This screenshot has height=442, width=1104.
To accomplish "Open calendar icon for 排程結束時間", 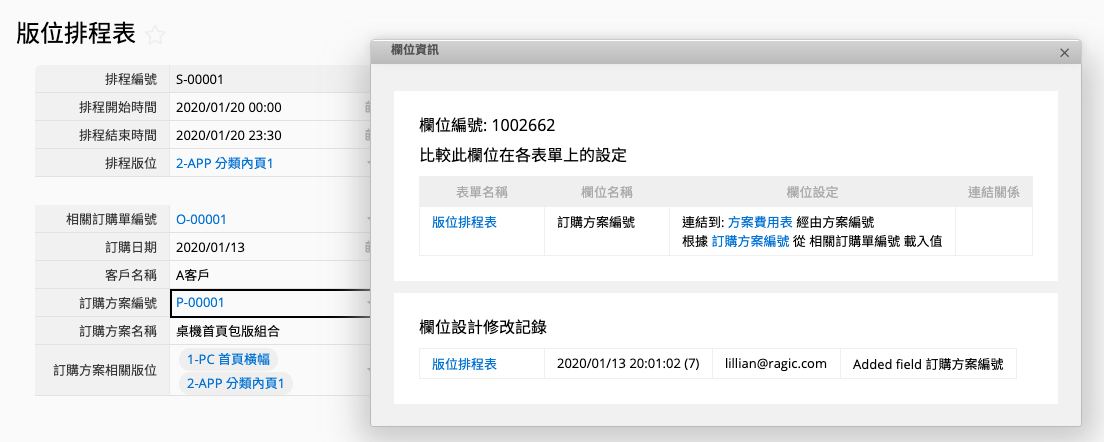I will point(367,135).
